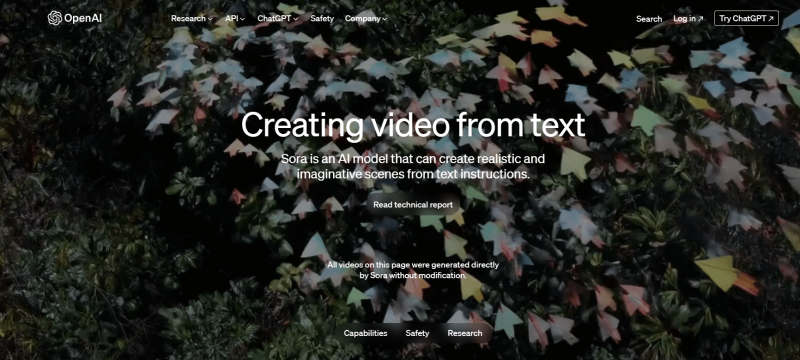
Task: Select the Research pill at bottom
Action: pyautogui.click(x=465, y=333)
